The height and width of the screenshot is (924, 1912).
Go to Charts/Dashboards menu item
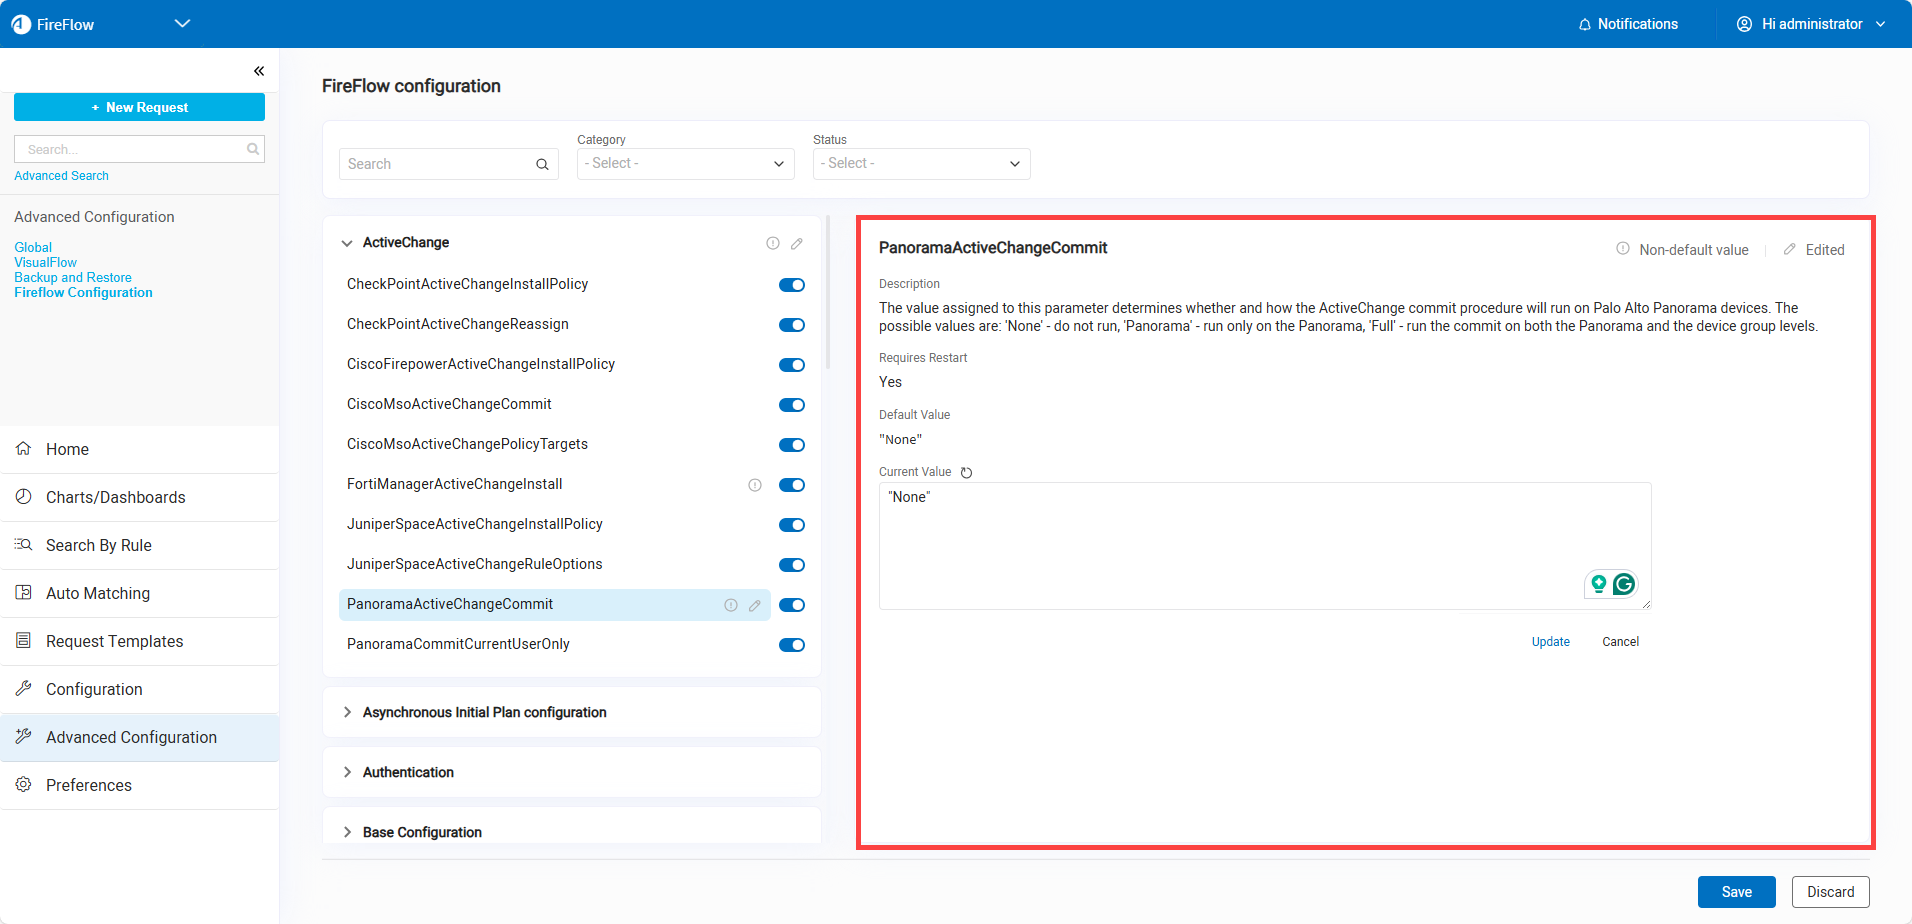(116, 497)
